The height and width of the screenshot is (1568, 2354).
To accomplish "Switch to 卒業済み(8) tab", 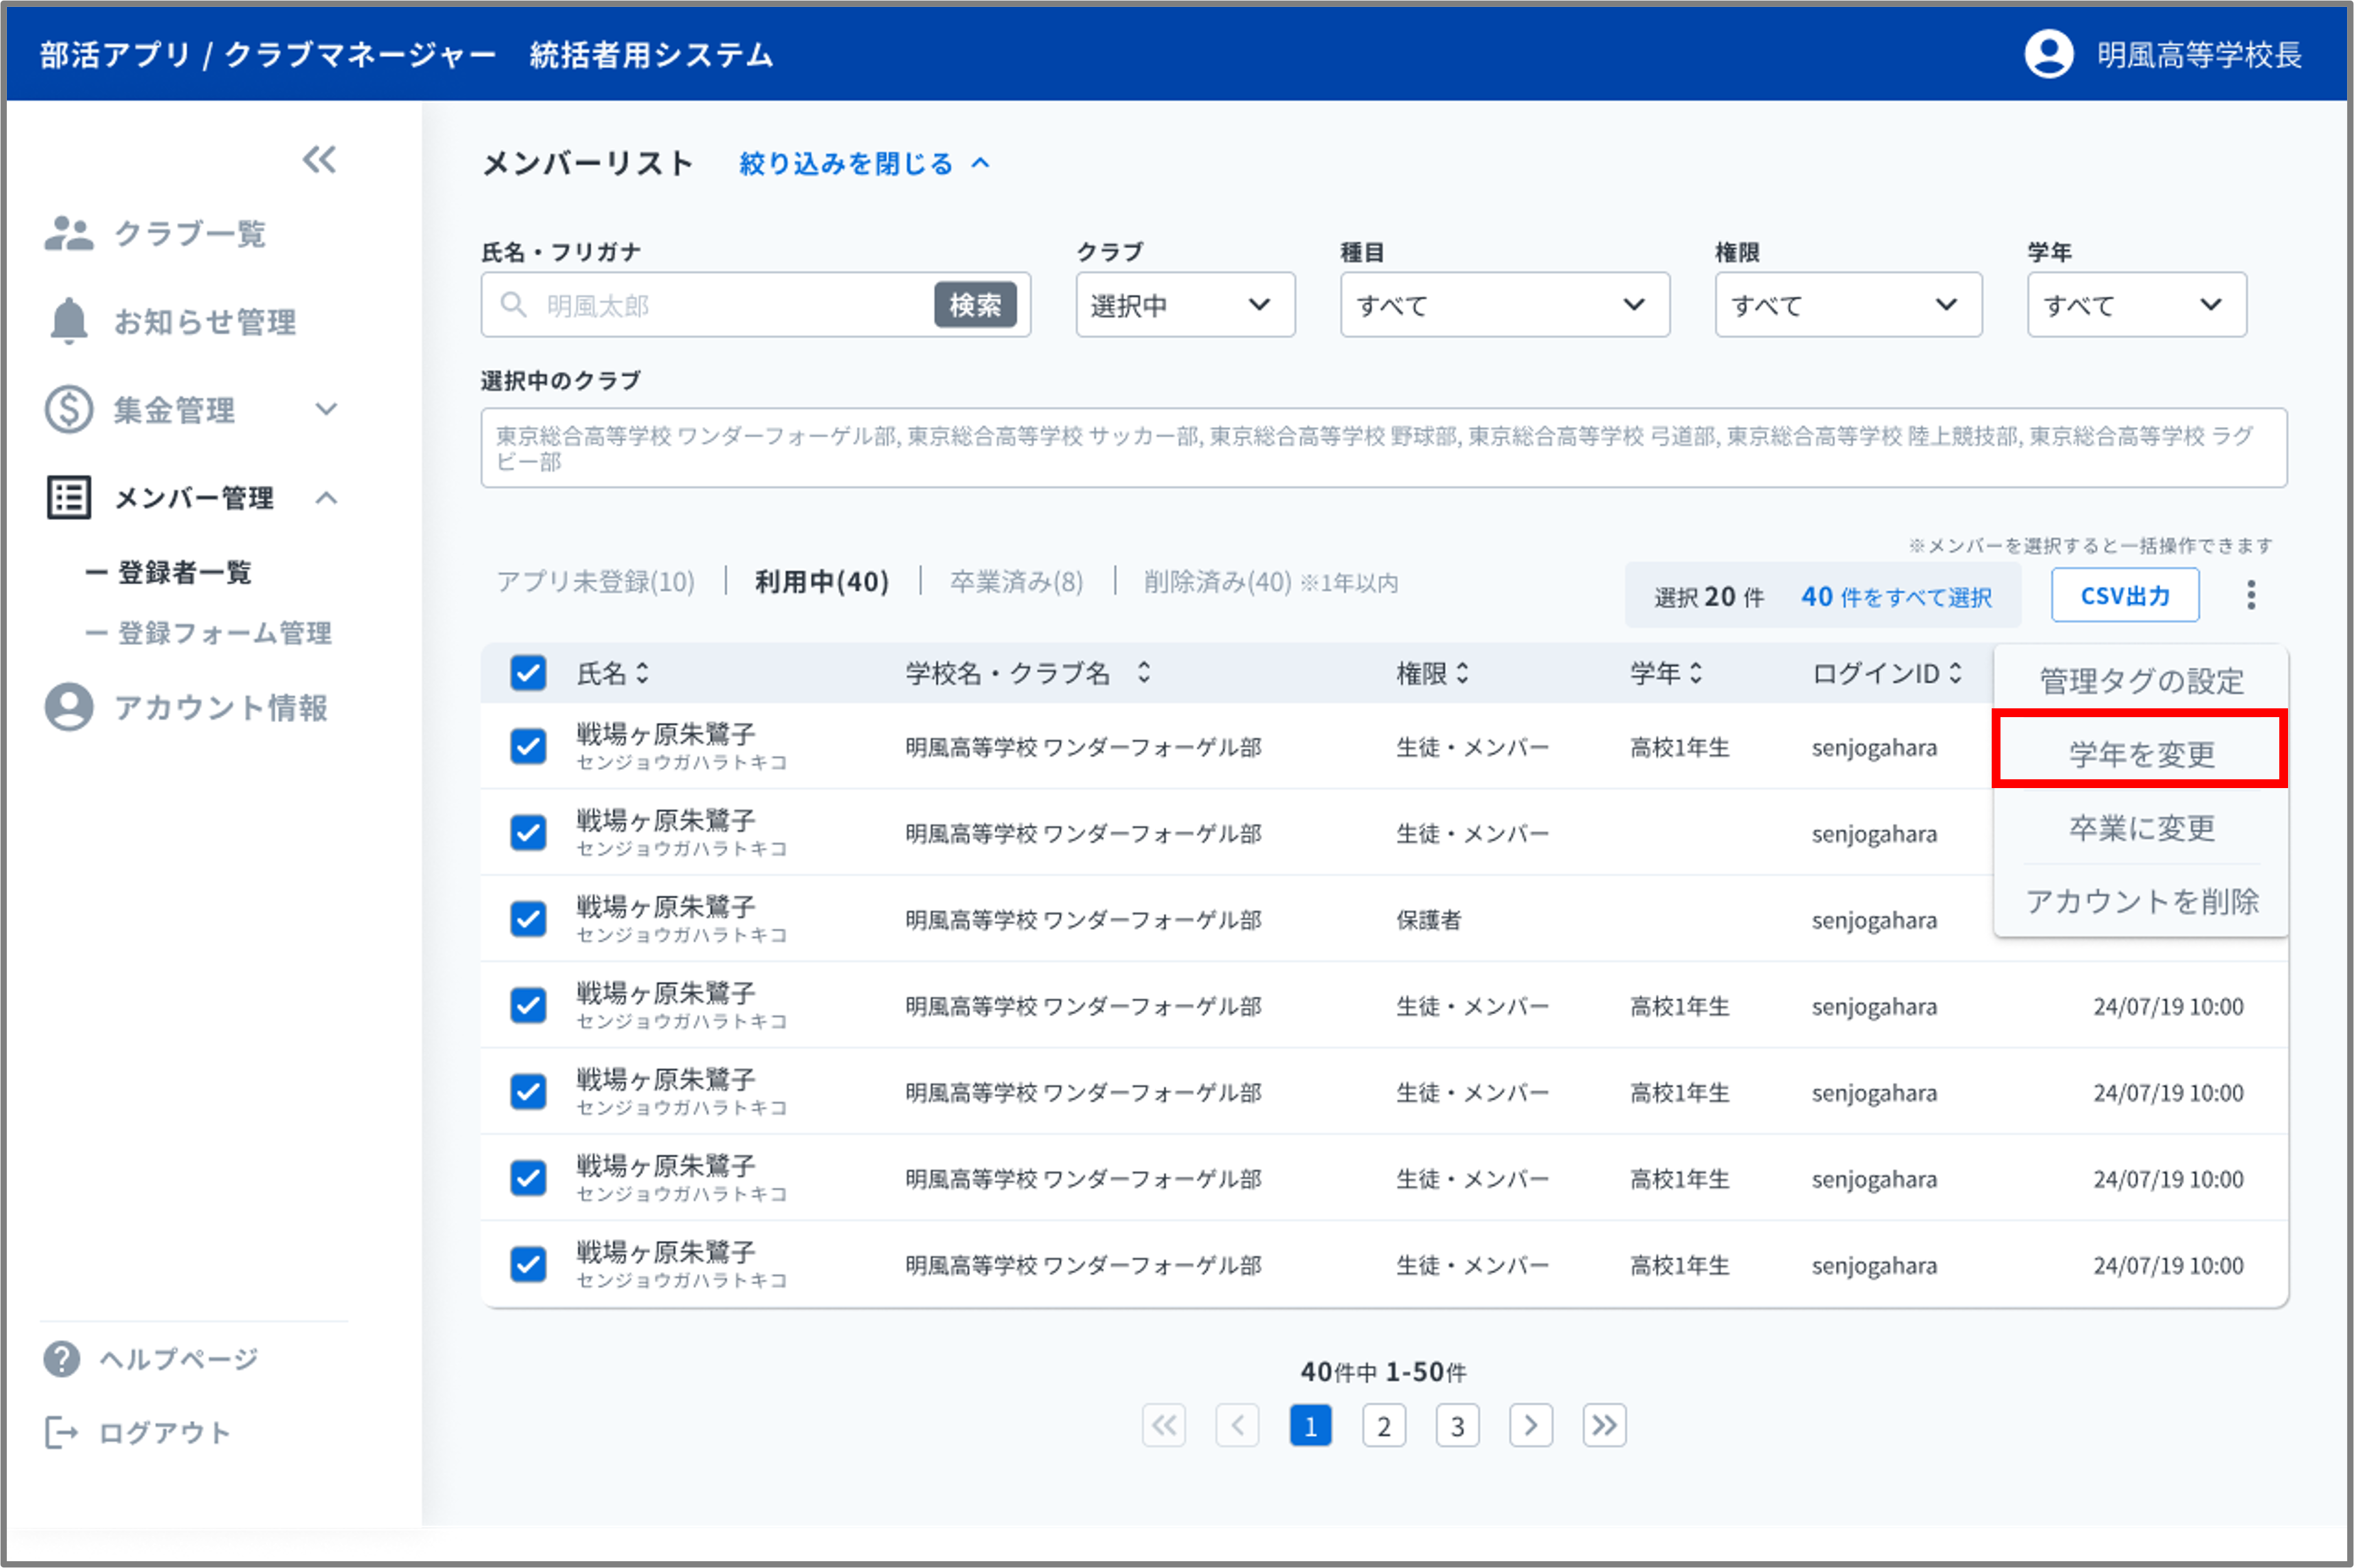I will pos(1016,581).
